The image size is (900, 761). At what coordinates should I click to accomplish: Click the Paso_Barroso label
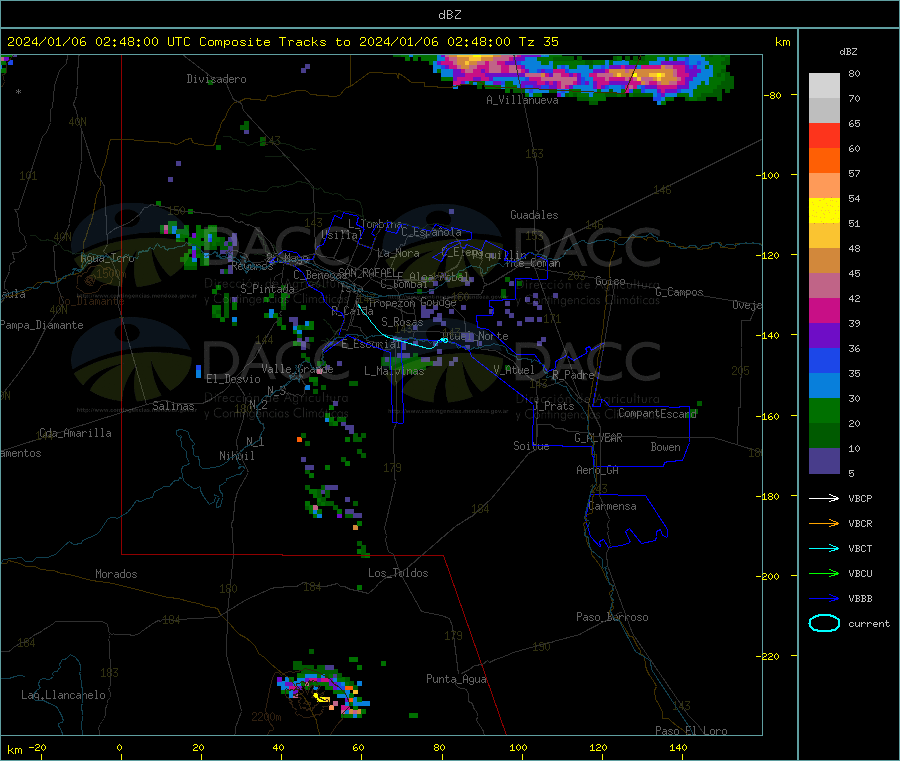pos(612,618)
